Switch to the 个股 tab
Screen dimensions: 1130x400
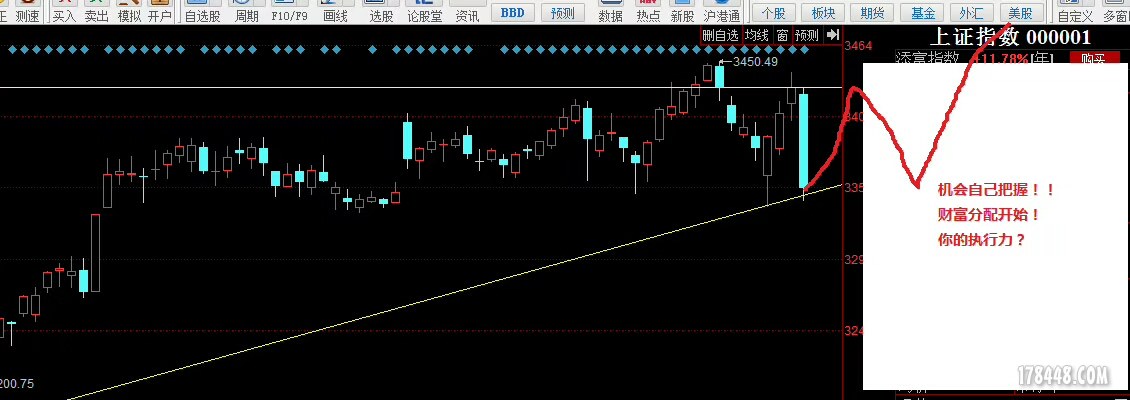click(773, 13)
